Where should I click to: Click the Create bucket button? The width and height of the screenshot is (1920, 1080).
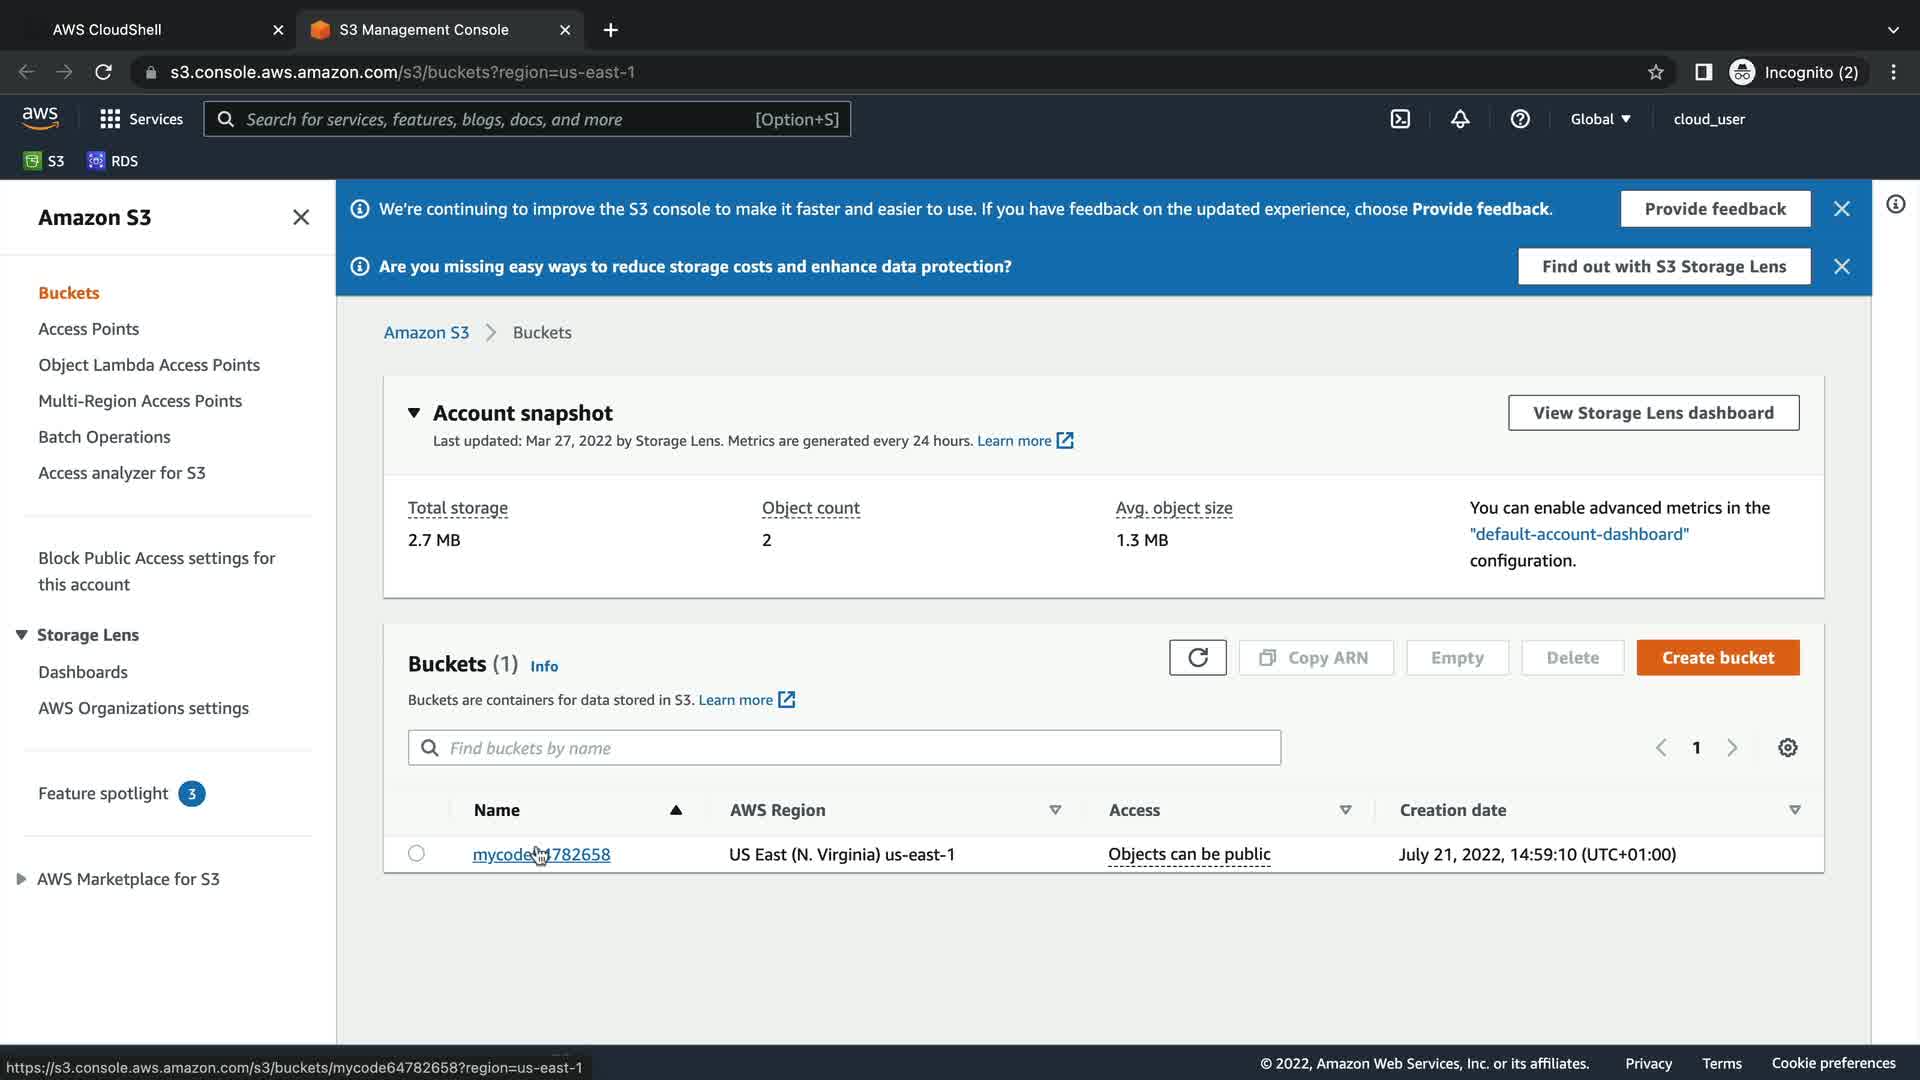coord(1717,658)
